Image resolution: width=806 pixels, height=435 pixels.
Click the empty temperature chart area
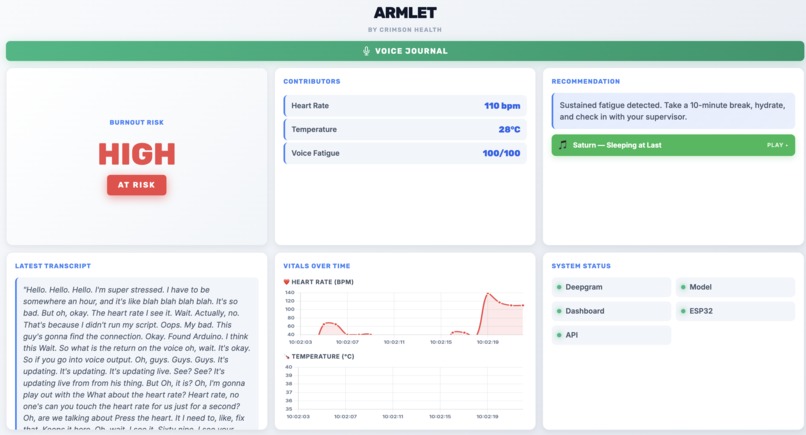410,388
